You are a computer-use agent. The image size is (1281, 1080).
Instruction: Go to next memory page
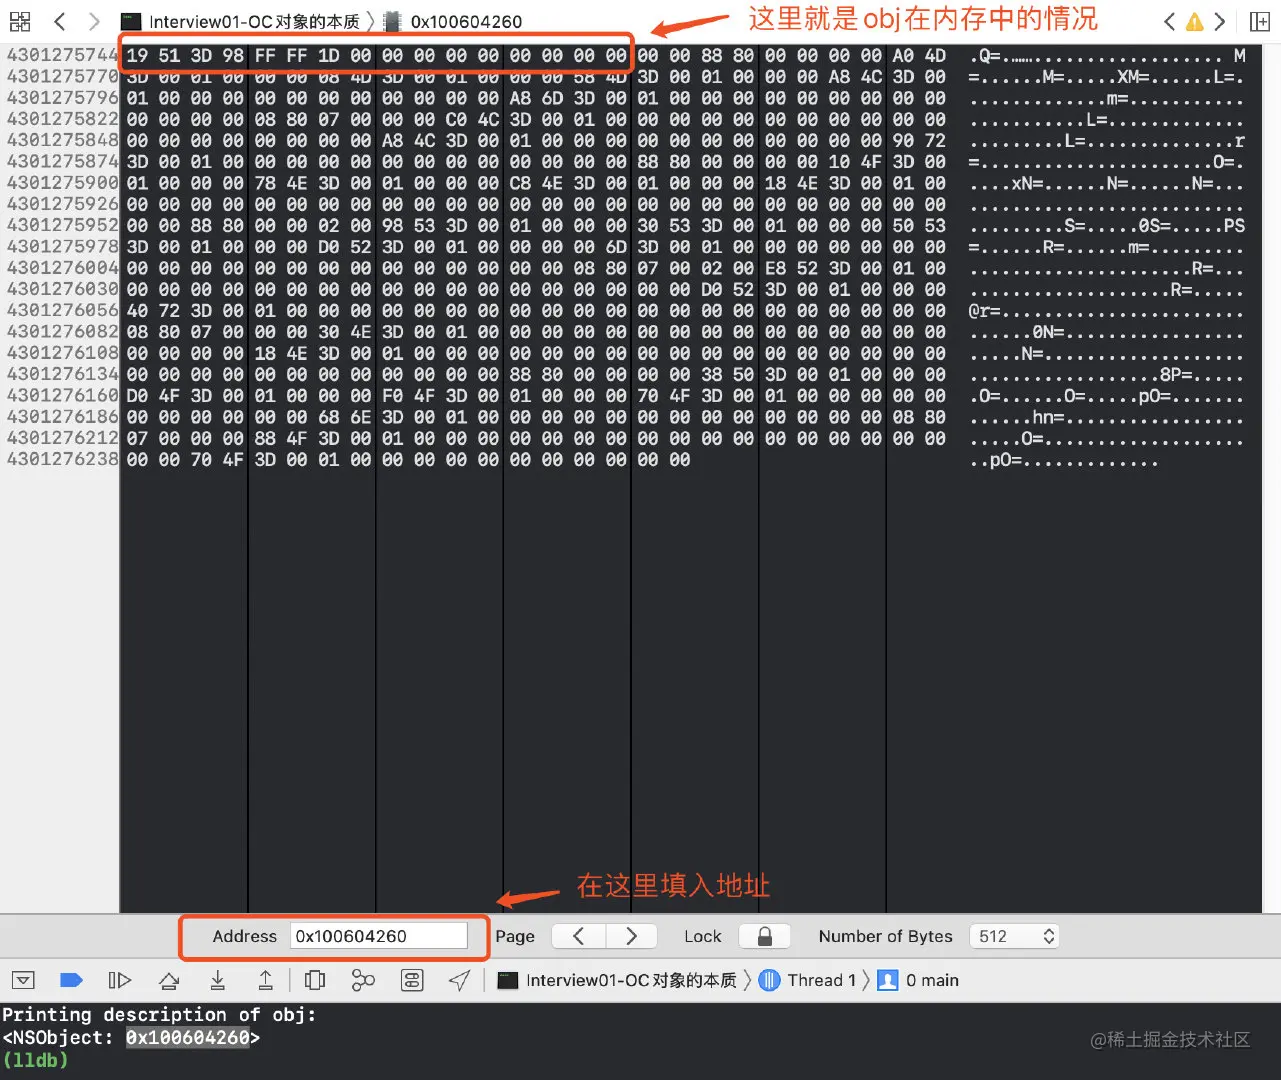631,936
